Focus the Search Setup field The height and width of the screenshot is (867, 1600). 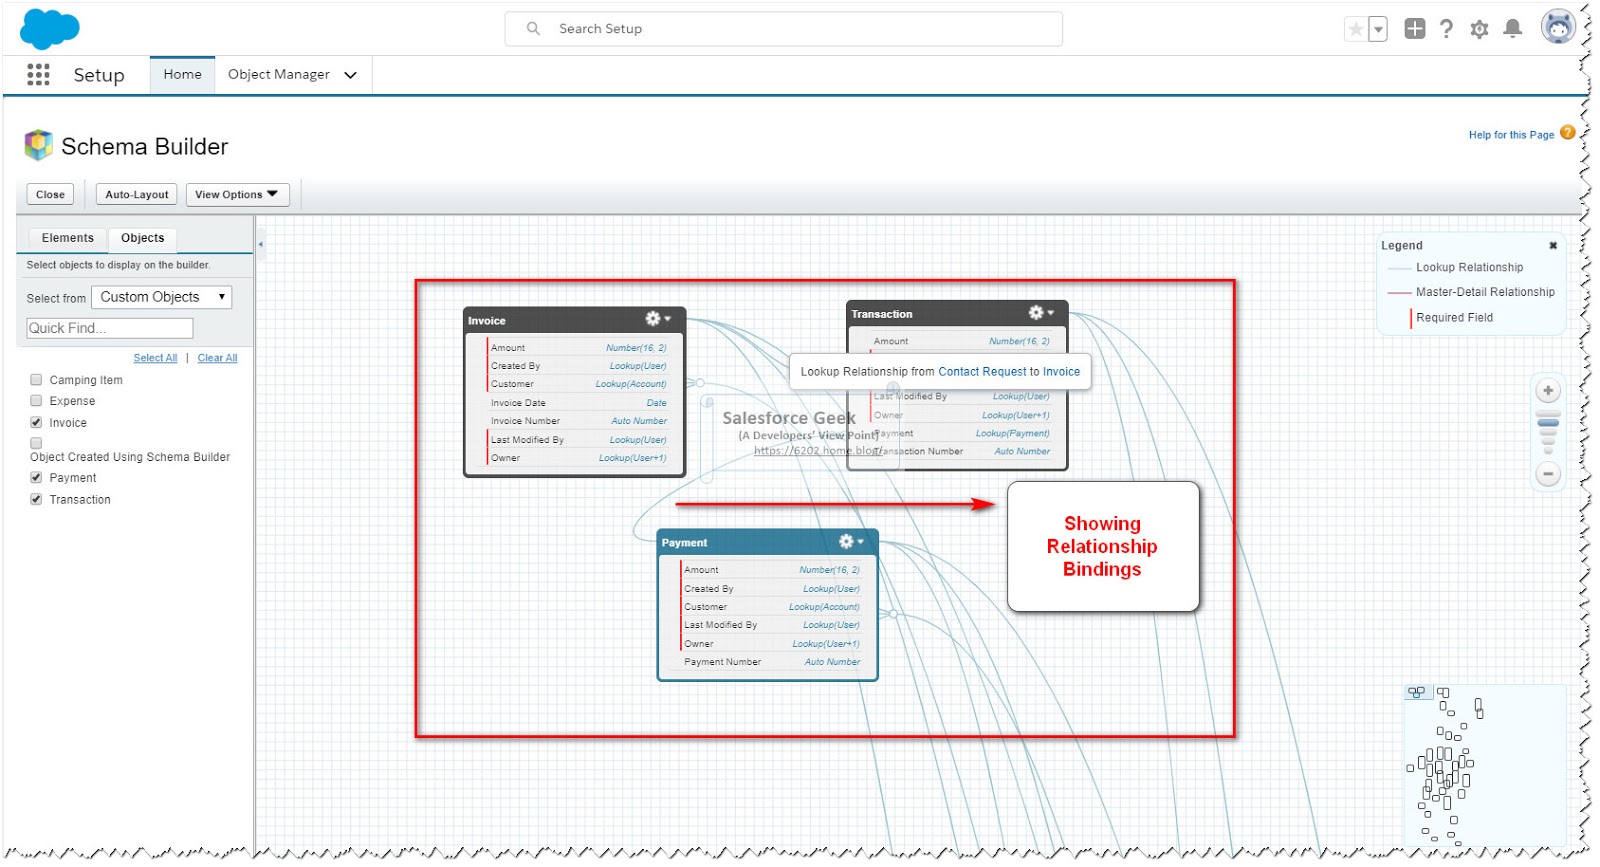coord(784,29)
